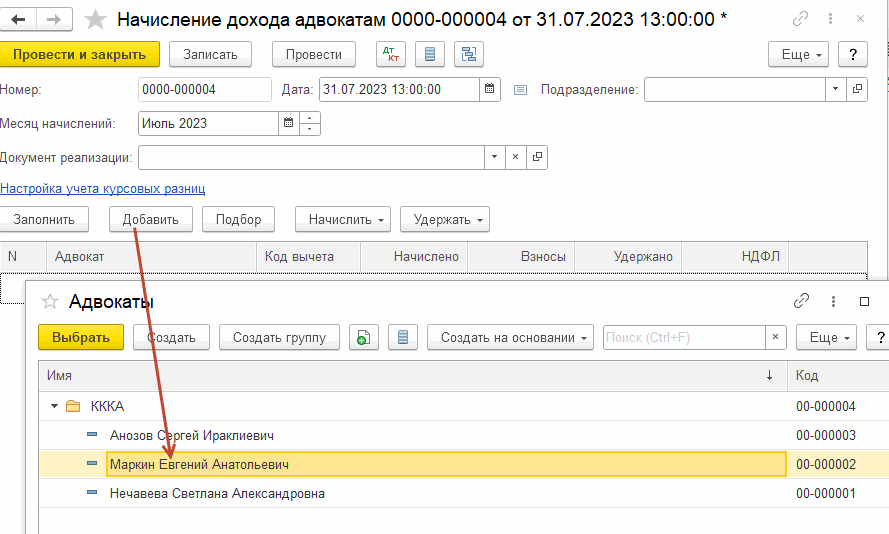The image size is (889, 534).
Task: Click the document structure hierarchy icon
Action: coord(468,55)
